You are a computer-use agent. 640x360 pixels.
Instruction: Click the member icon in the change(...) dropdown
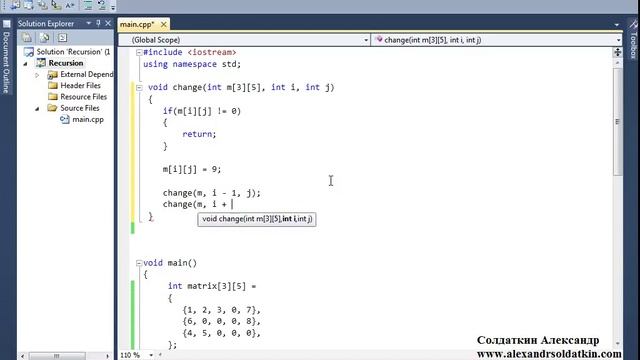point(379,40)
